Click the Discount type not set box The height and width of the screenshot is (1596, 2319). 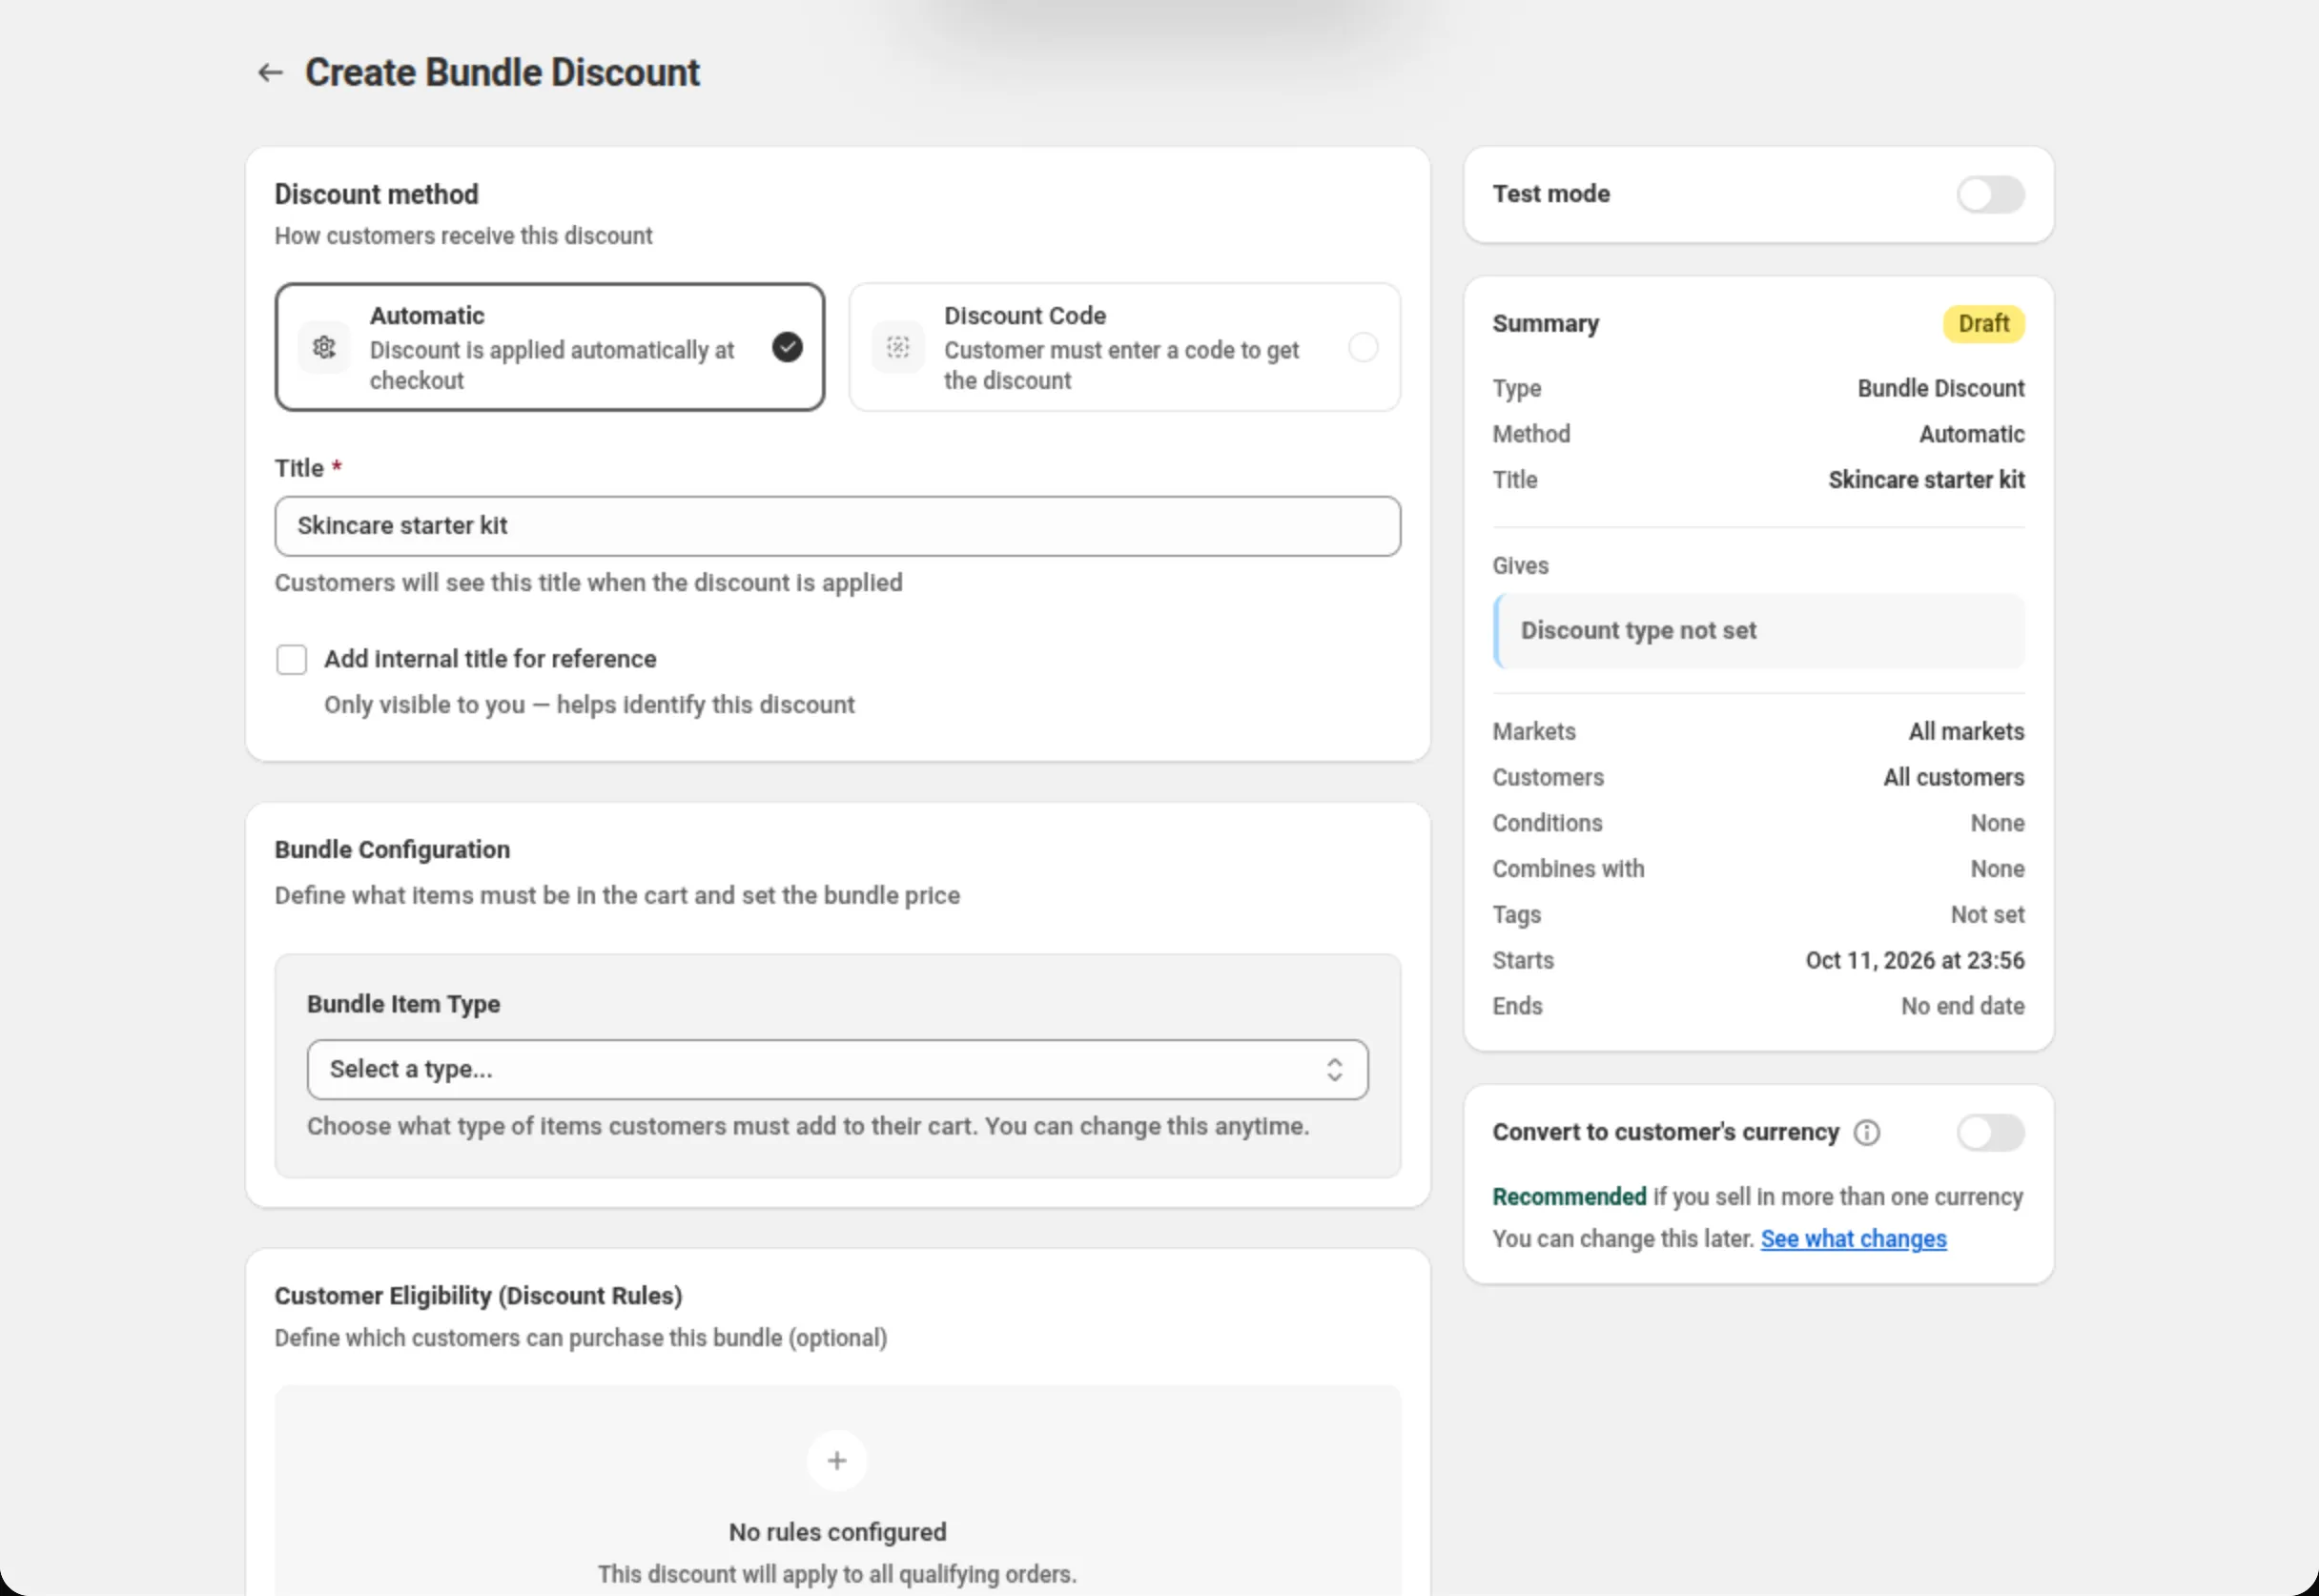[1758, 631]
